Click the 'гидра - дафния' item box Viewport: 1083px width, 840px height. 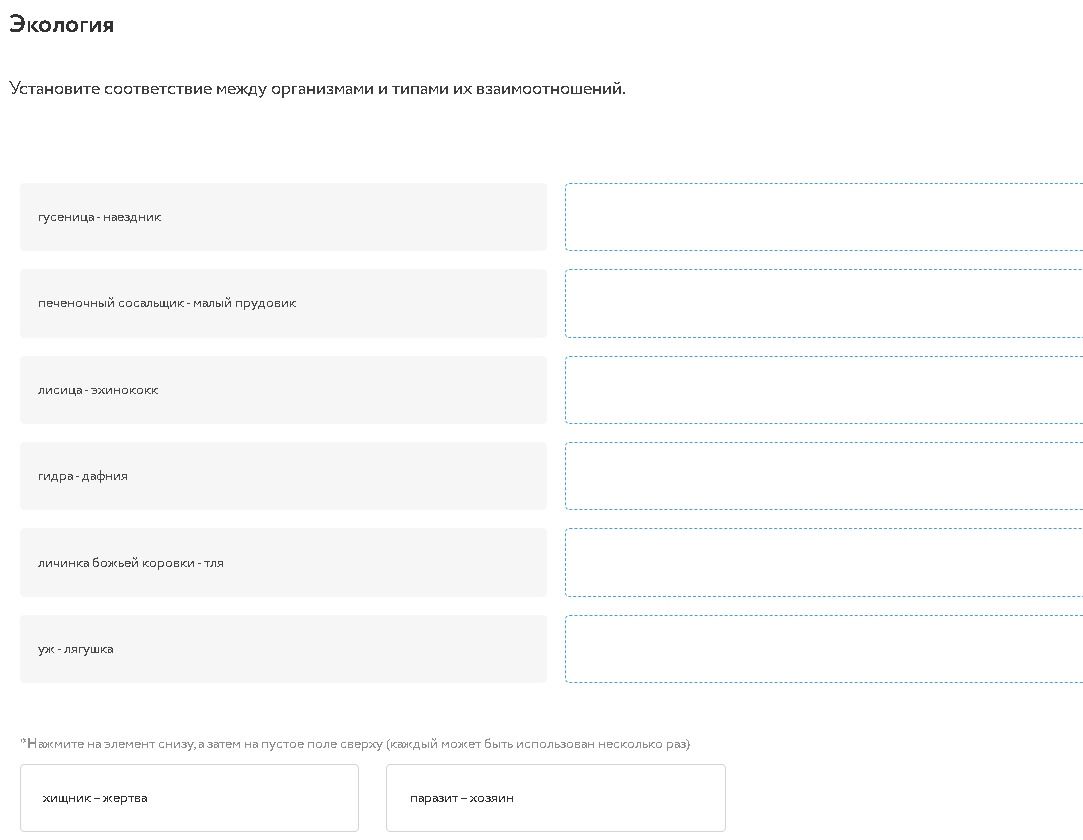283,476
